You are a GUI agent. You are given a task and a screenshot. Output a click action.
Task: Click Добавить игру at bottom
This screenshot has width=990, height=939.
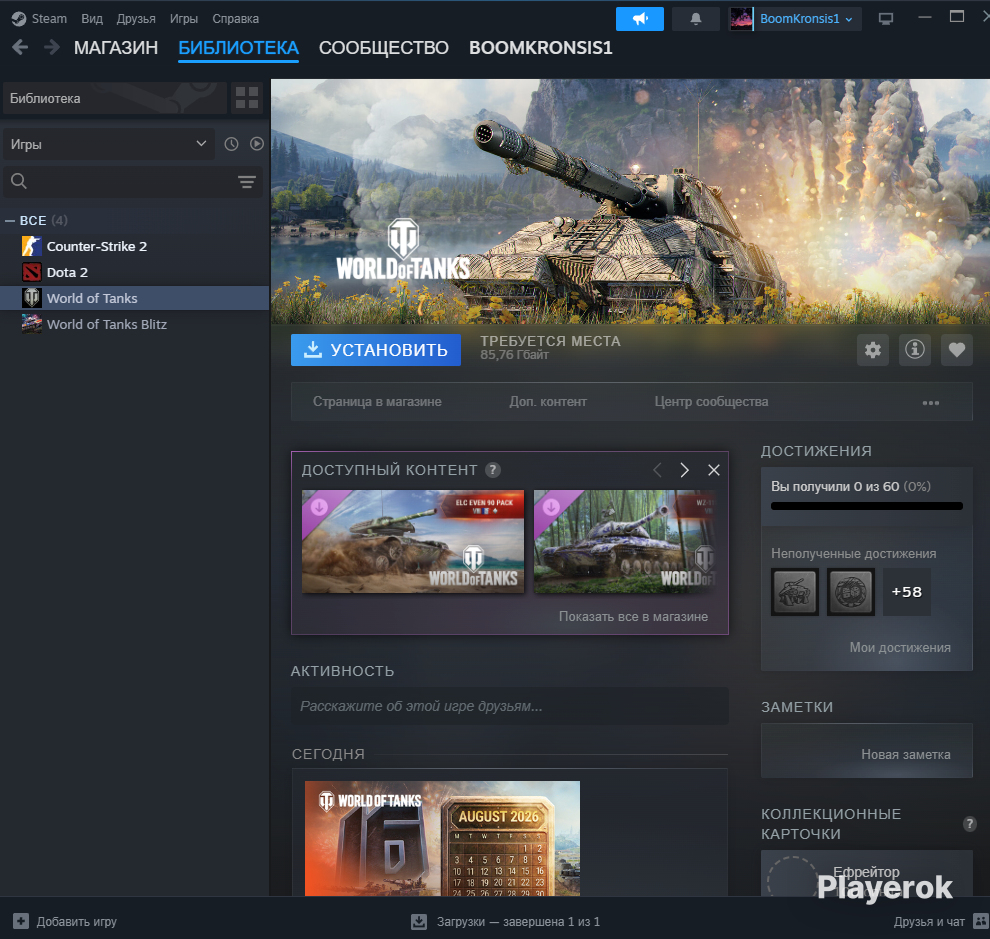(76, 921)
